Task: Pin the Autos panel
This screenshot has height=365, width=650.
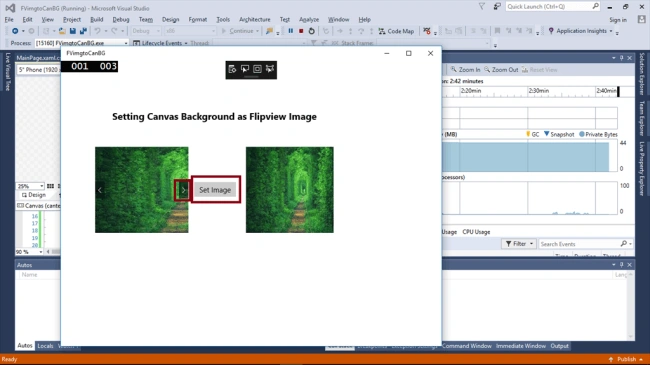Action: coord(621,265)
